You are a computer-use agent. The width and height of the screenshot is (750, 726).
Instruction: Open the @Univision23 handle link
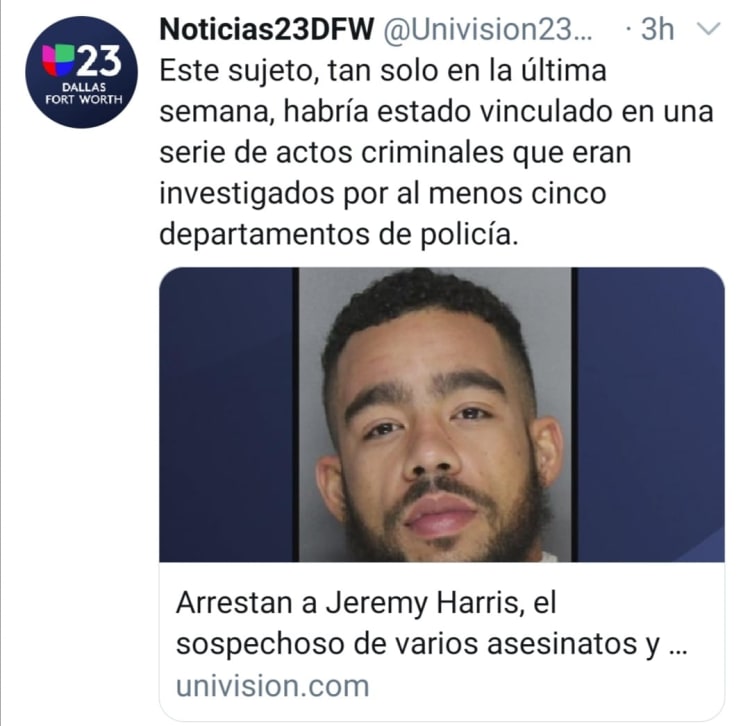(486, 30)
